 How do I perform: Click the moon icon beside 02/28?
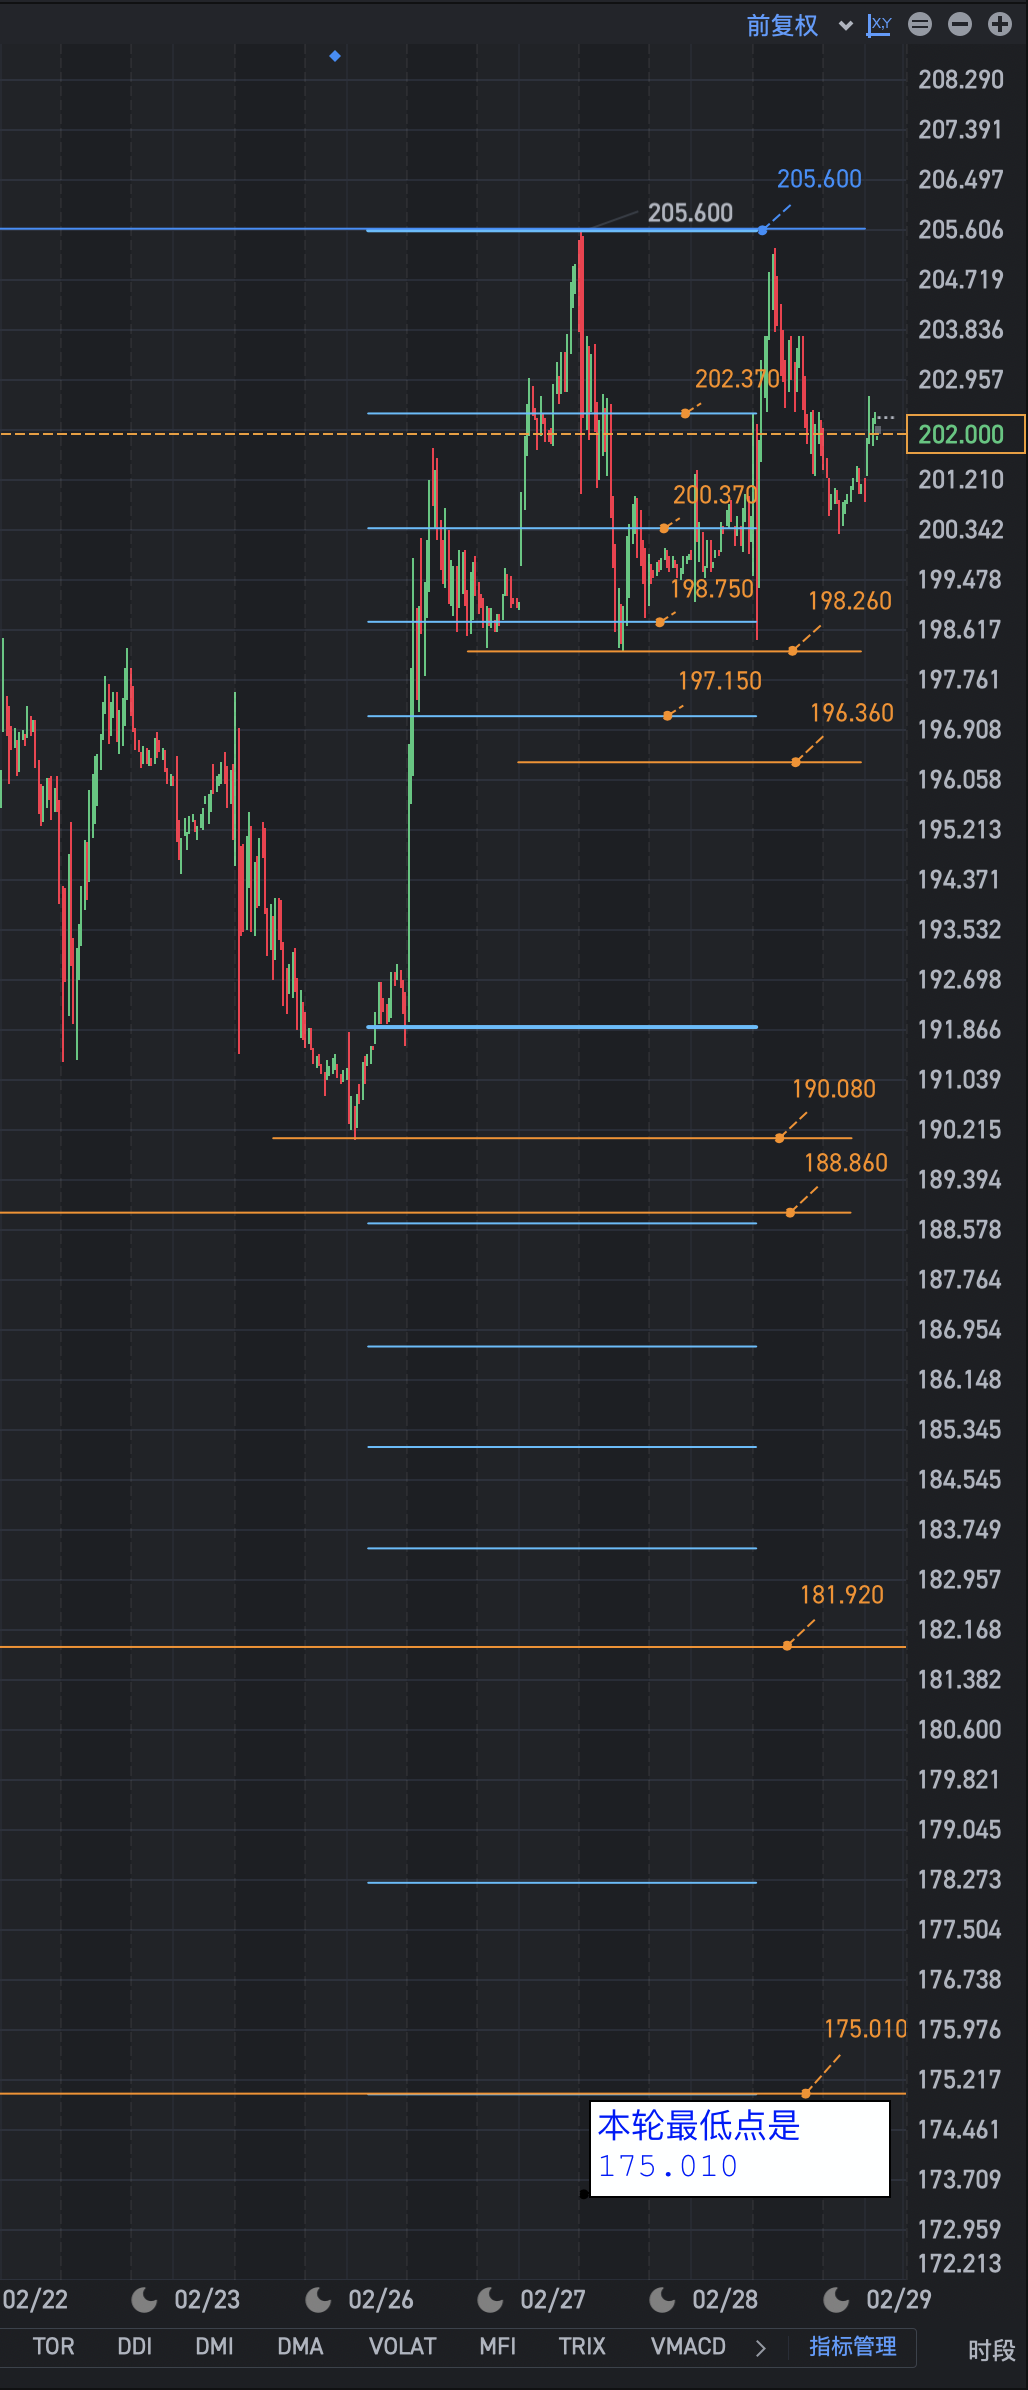pos(663,2300)
